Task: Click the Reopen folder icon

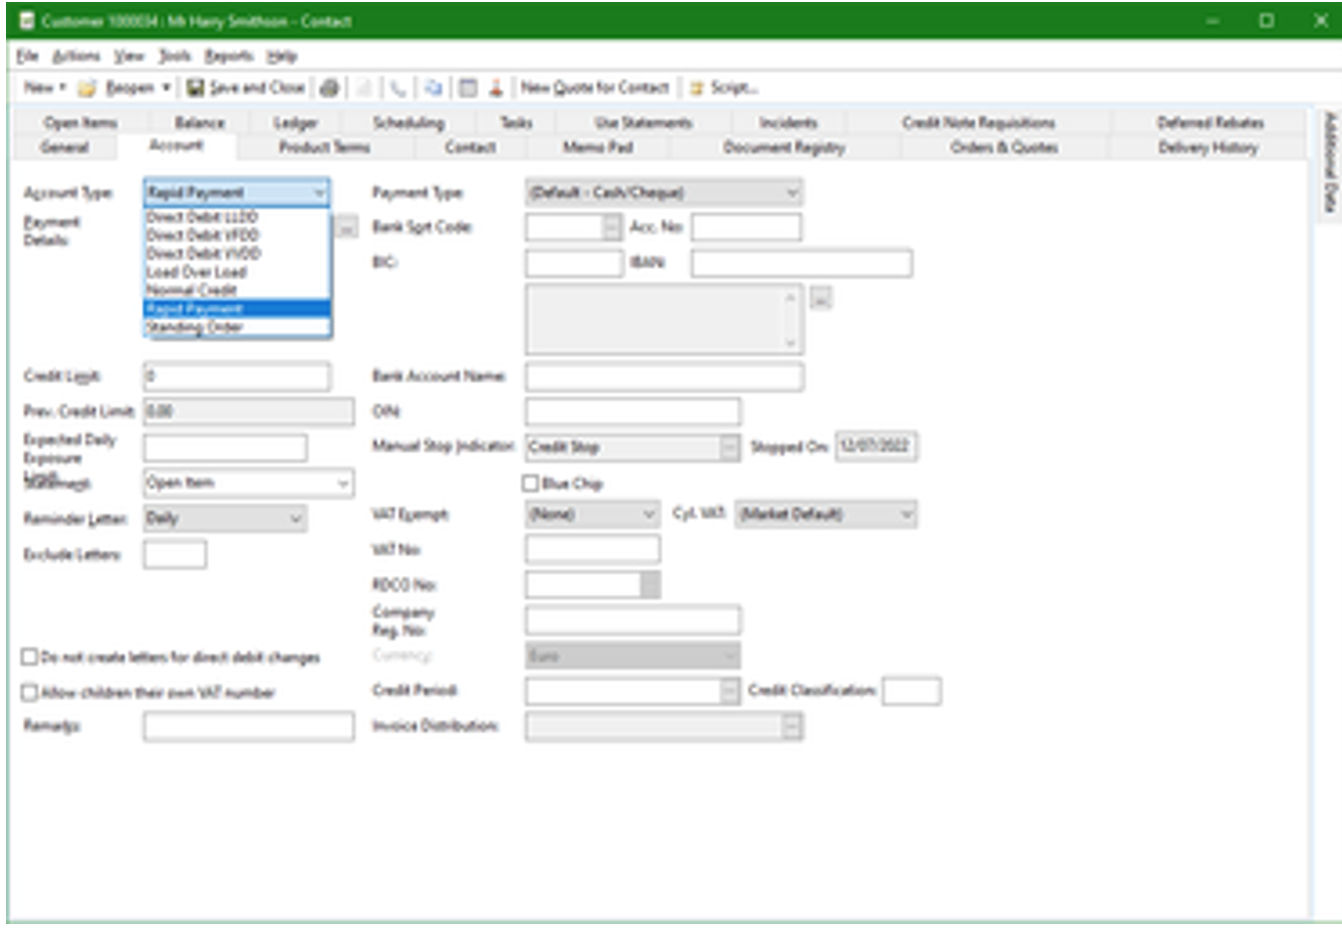Action: pyautogui.click(x=88, y=88)
